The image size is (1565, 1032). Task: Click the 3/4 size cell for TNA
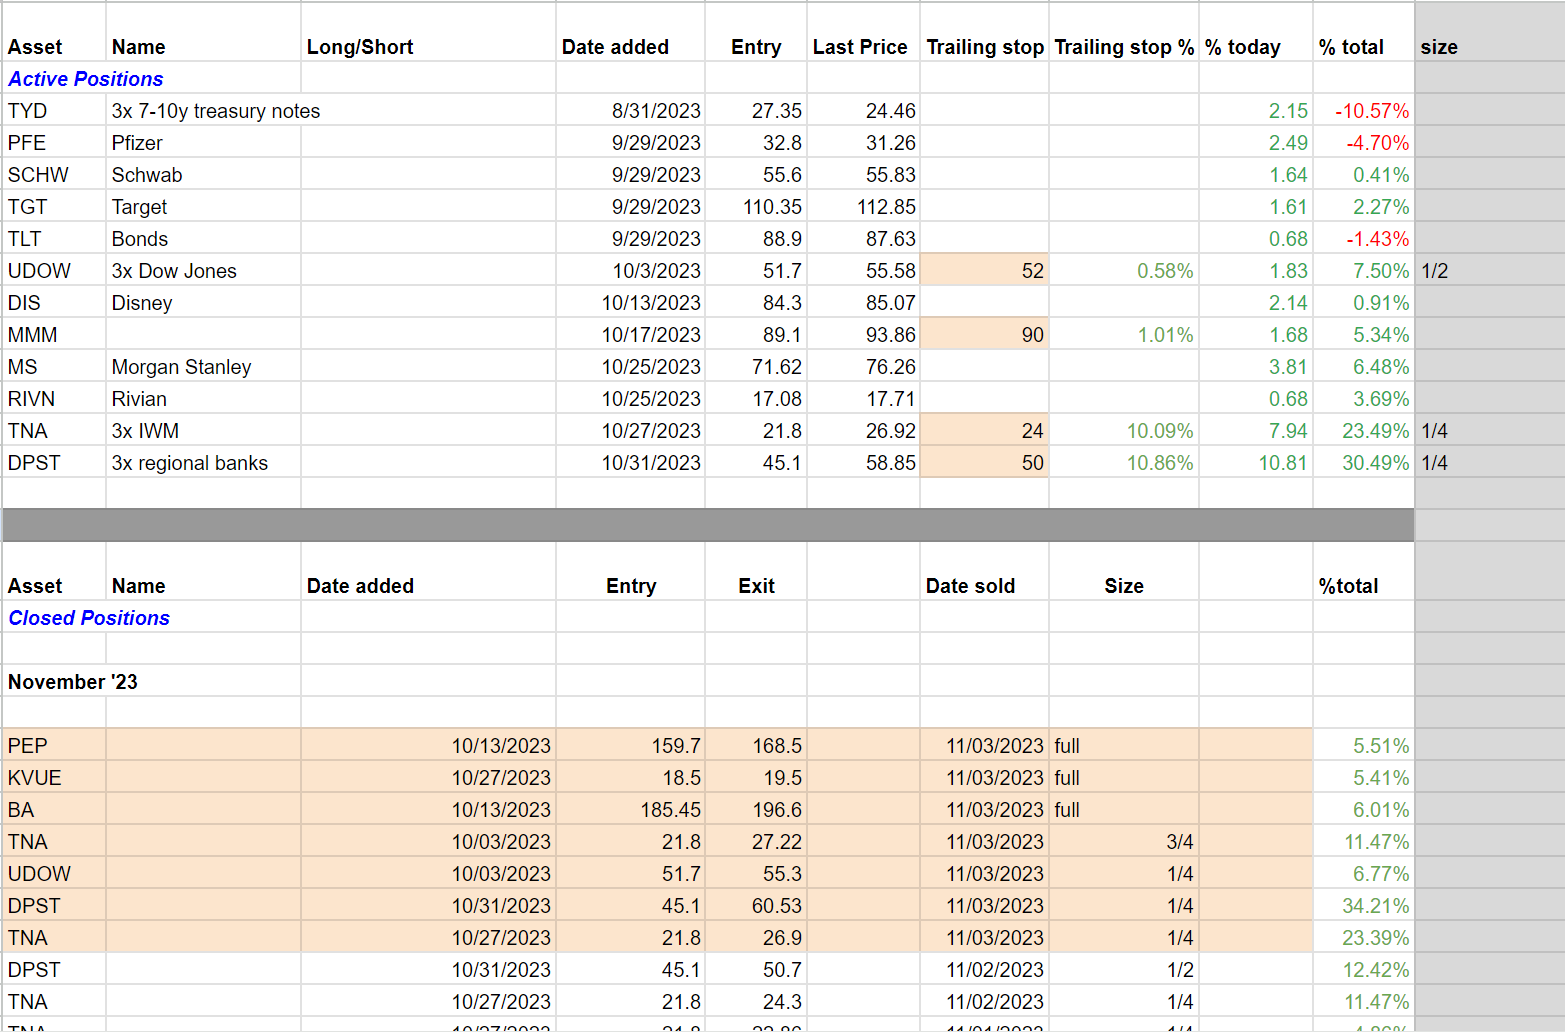tap(1124, 842)
